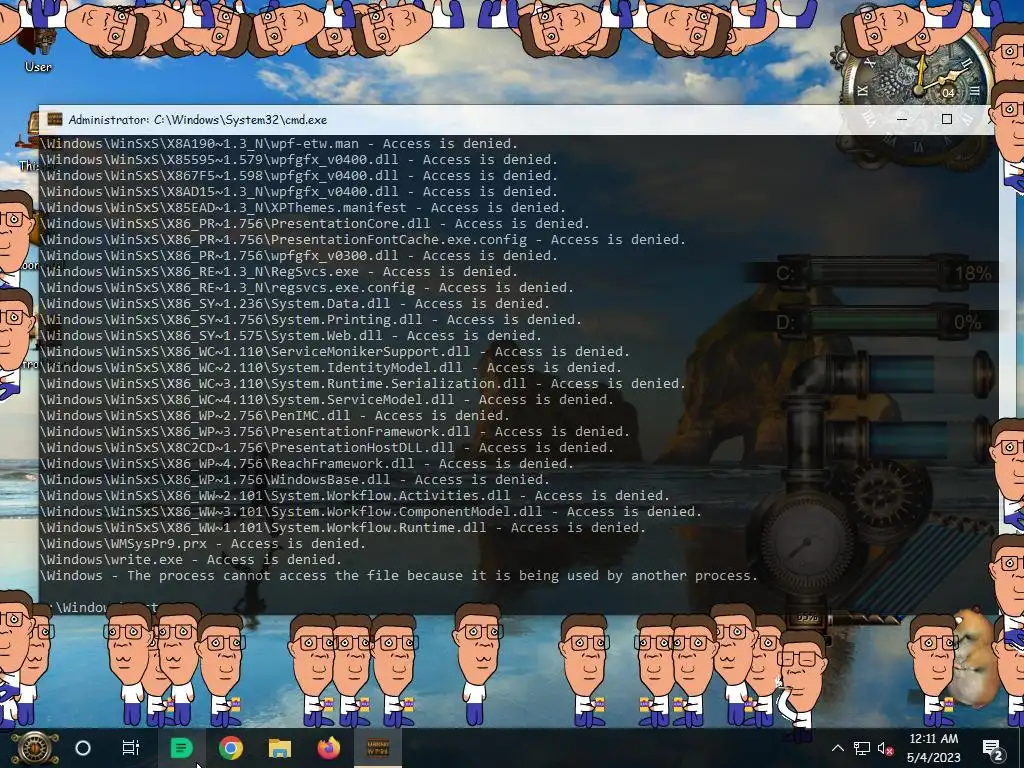
Task: Open the muted volume tray icon
Action: click(886, 749)
